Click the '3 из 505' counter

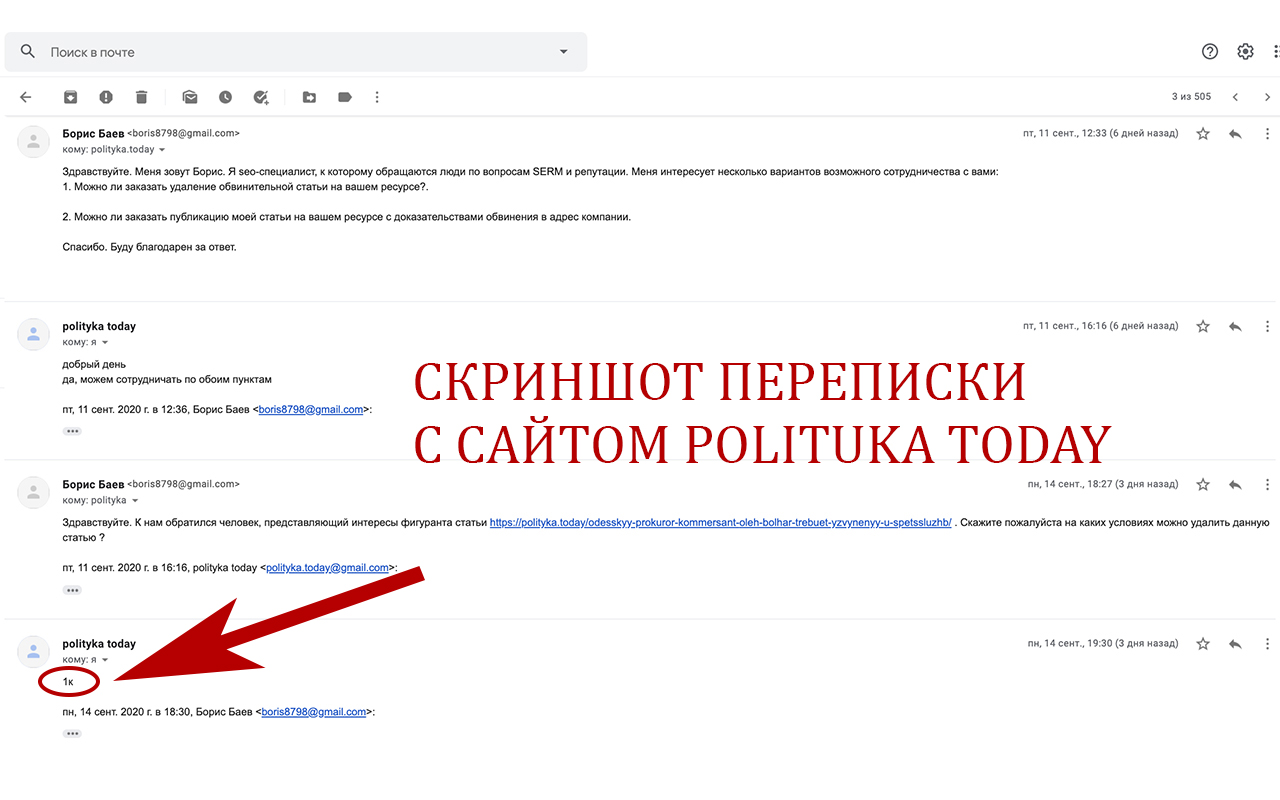[x=1191, y=97]
